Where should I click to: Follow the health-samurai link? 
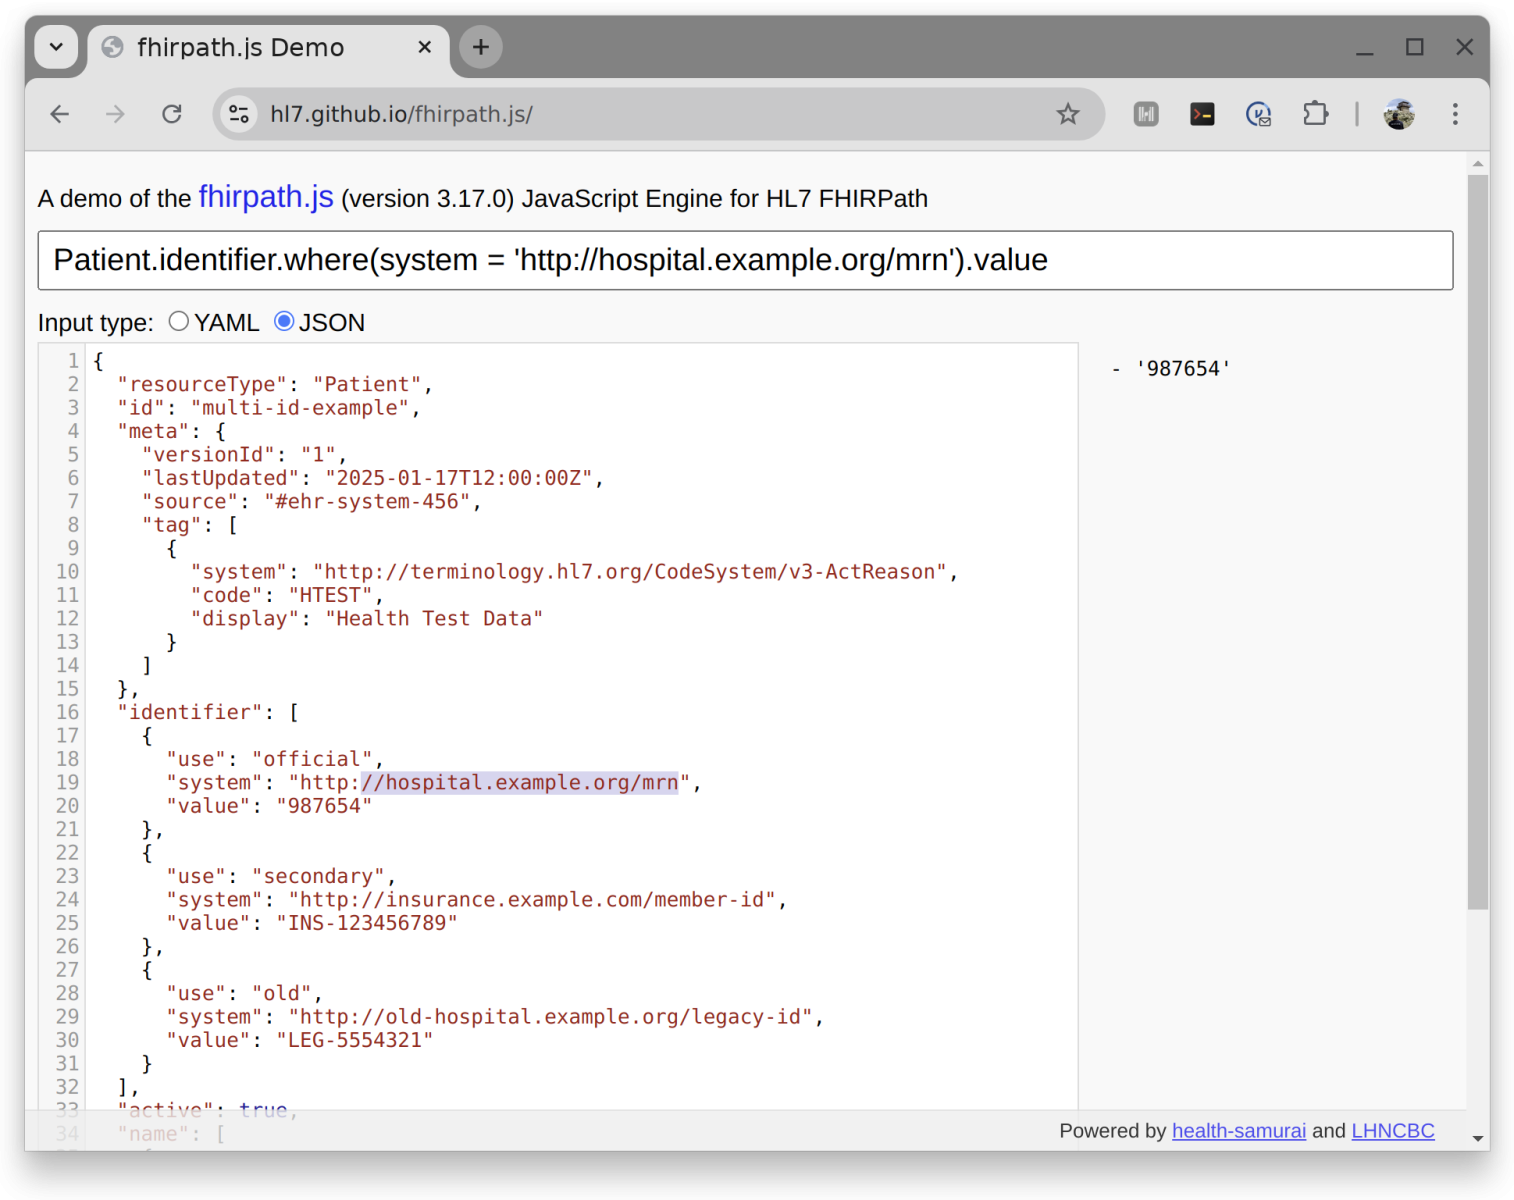pos(1238,1131)
